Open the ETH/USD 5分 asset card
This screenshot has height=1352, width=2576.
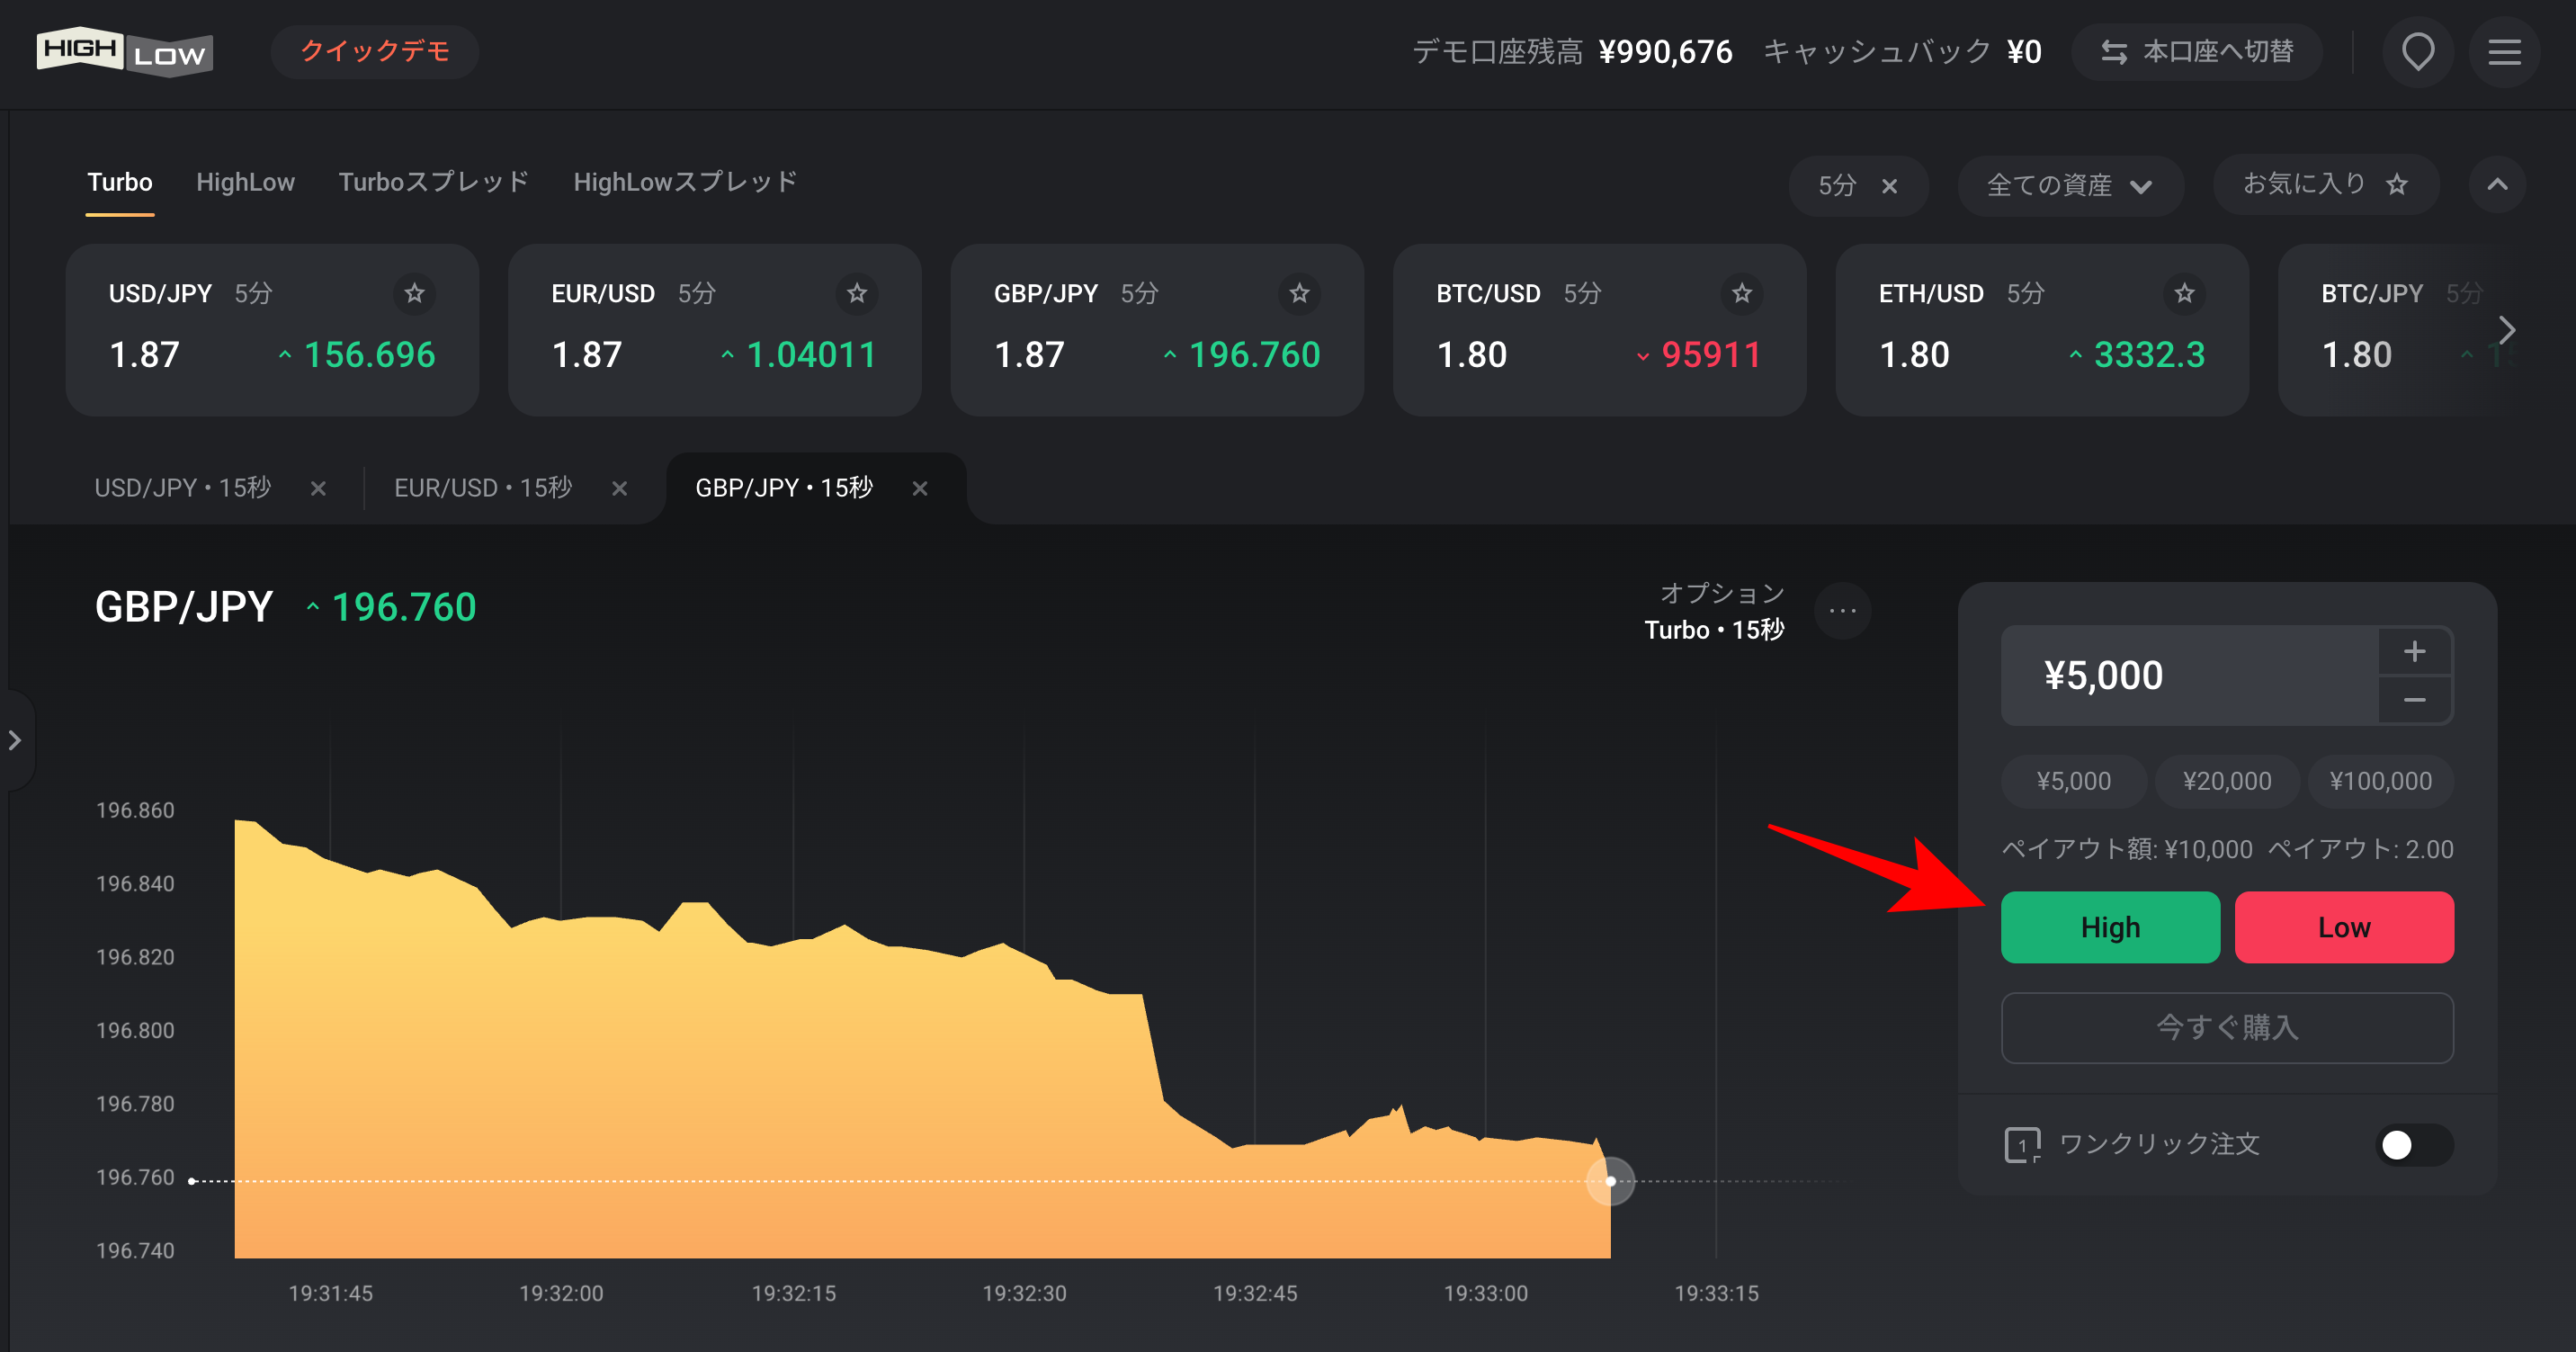click(2042, 330)
